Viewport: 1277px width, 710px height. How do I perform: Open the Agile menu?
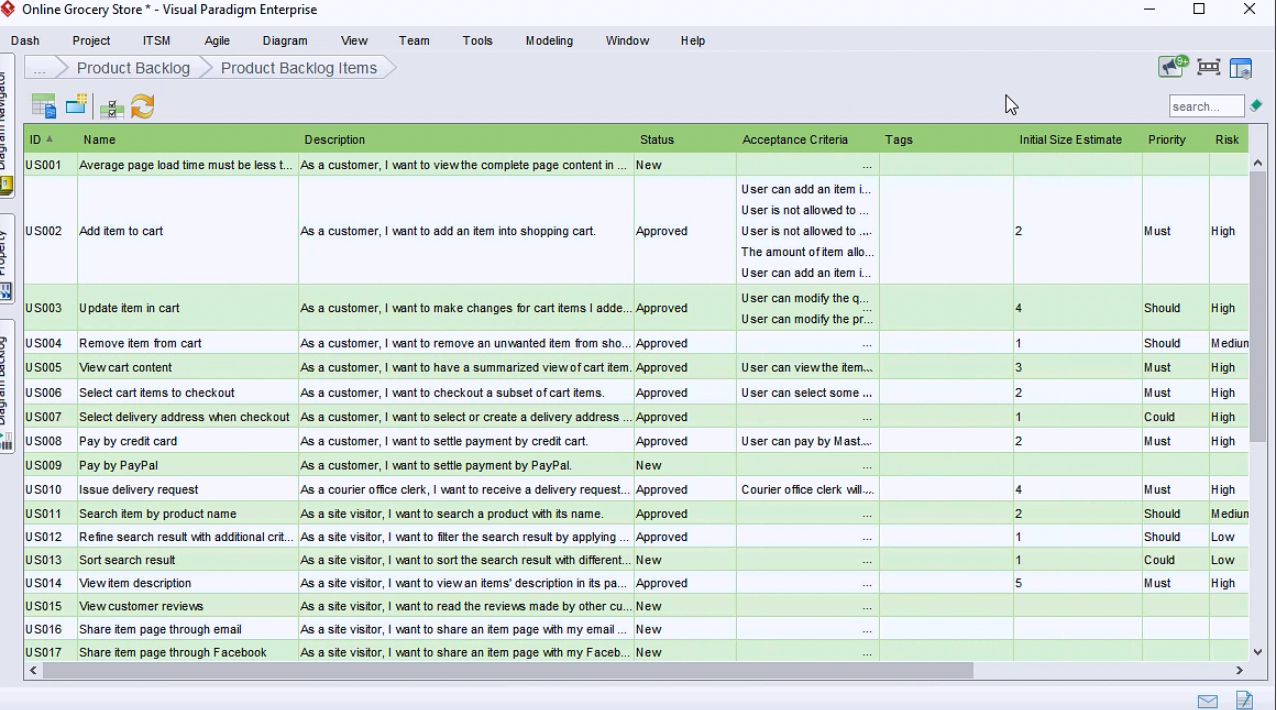tap(217, 41)
